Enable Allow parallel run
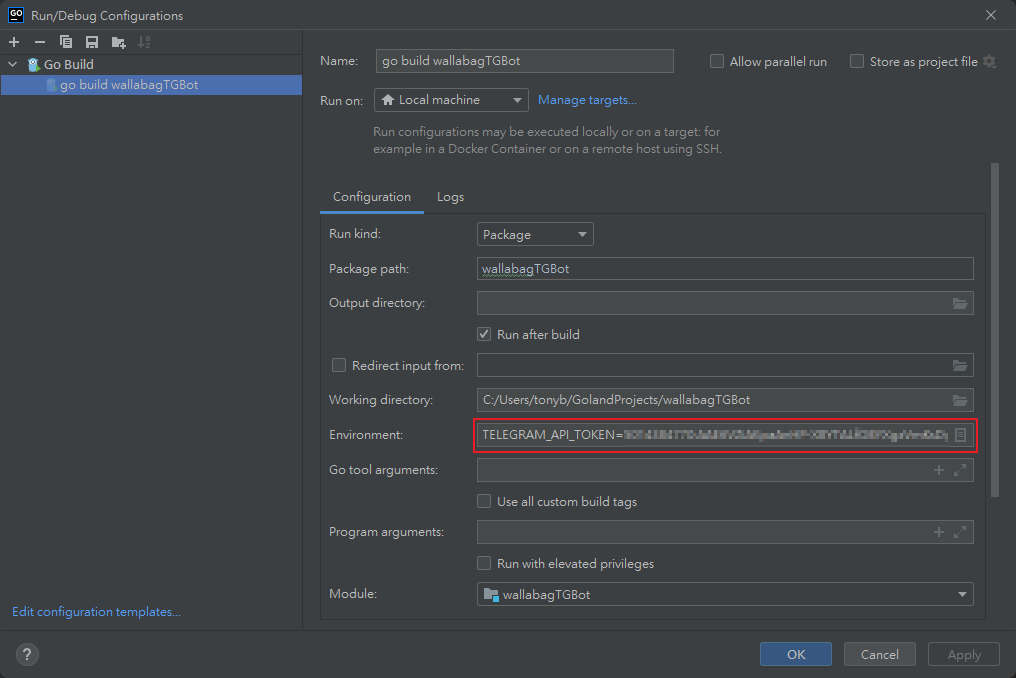The width and height of the screenshot is (1016, 678). 717,62
